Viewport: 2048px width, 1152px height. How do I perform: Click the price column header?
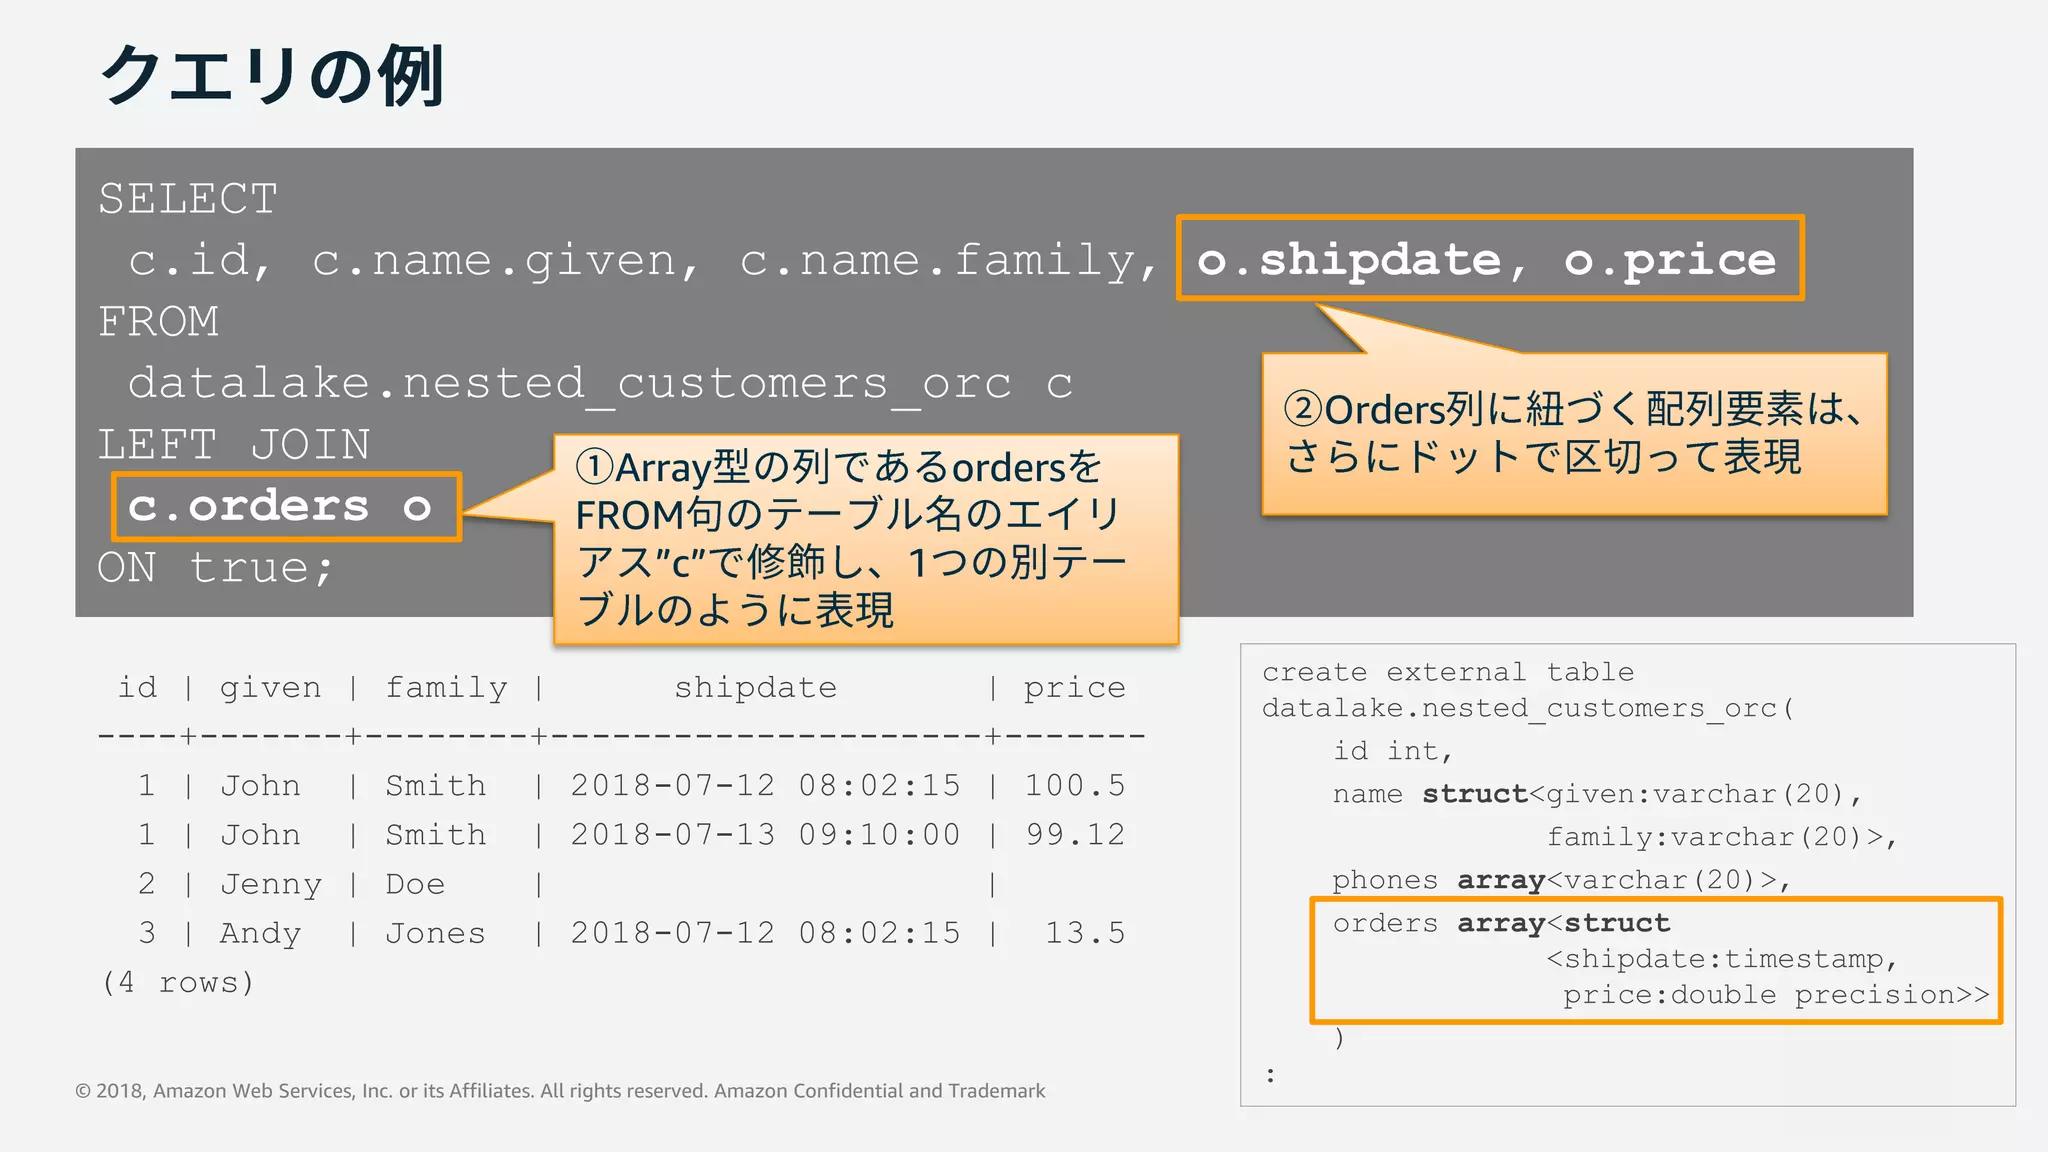pyautogui.click(x=1074, y=688)
